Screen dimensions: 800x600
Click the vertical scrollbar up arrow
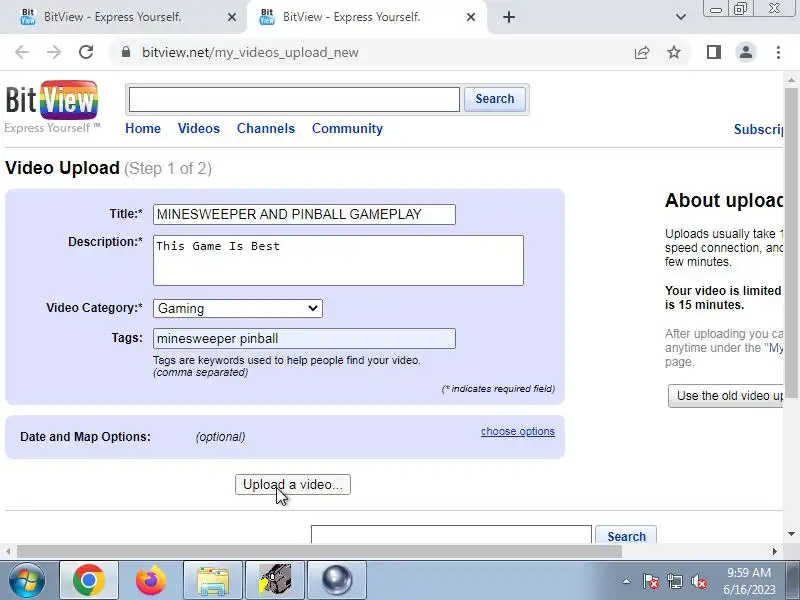[x=791, y=80]
